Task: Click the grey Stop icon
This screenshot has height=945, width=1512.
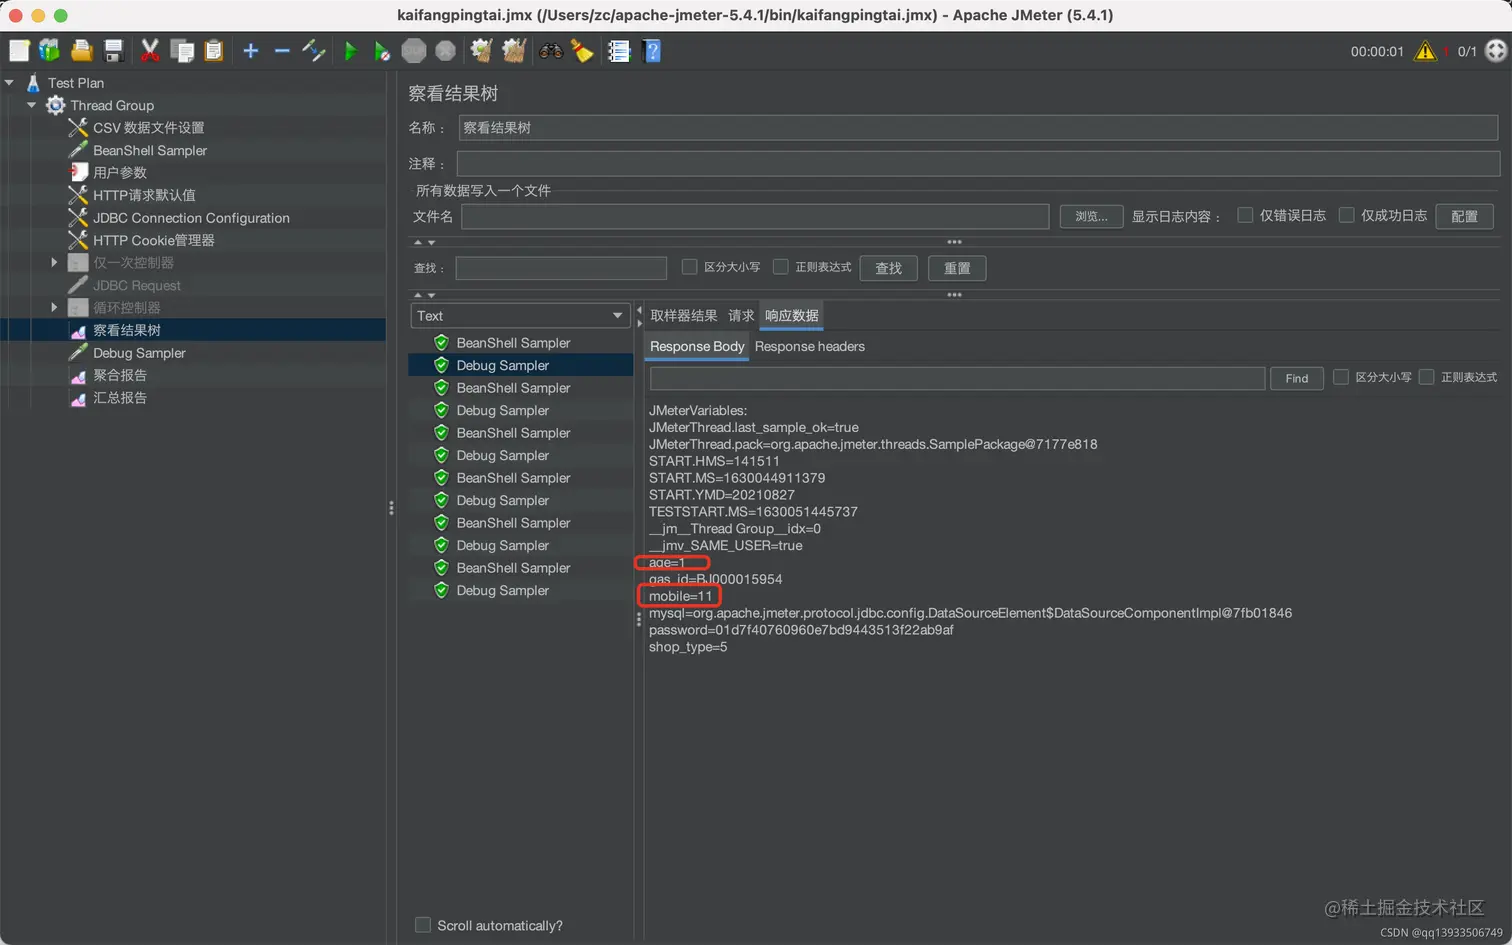Action: [414, 50]
